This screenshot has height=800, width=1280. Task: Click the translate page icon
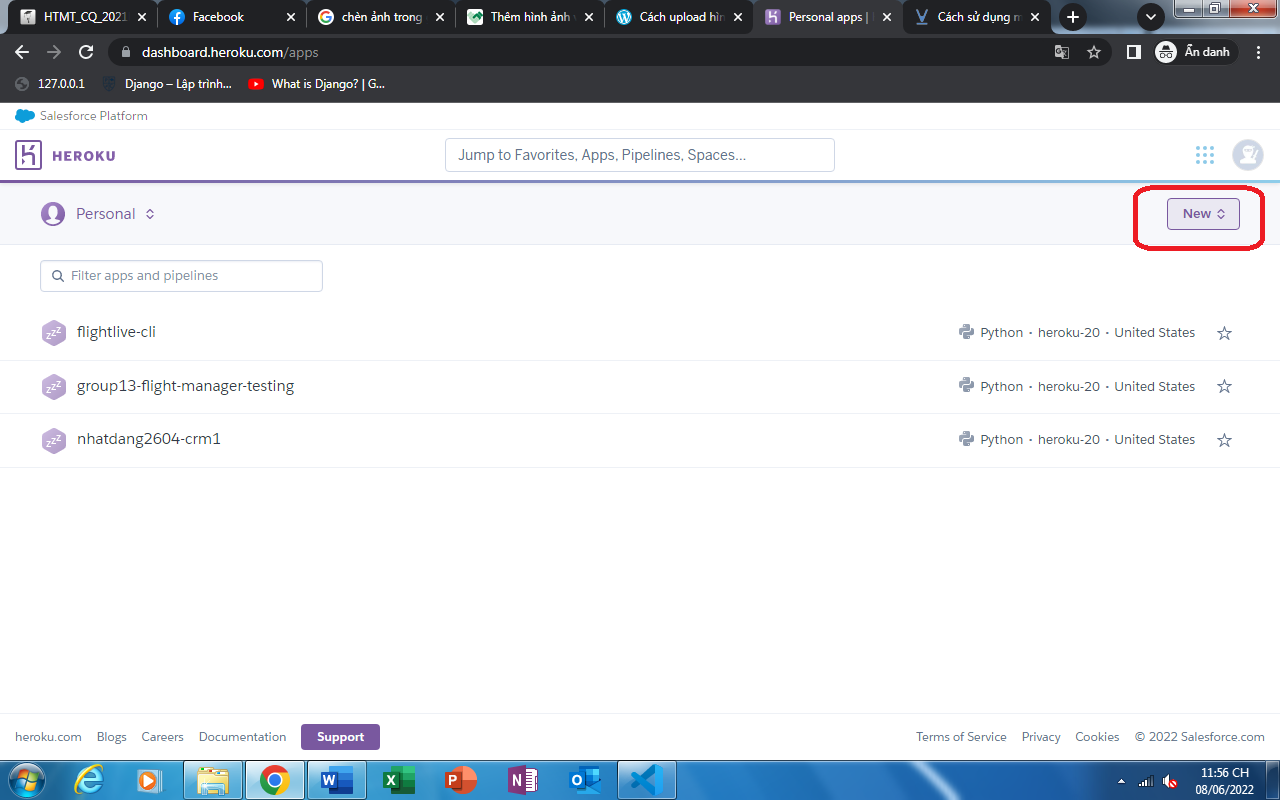click(x=1062, y=52)
